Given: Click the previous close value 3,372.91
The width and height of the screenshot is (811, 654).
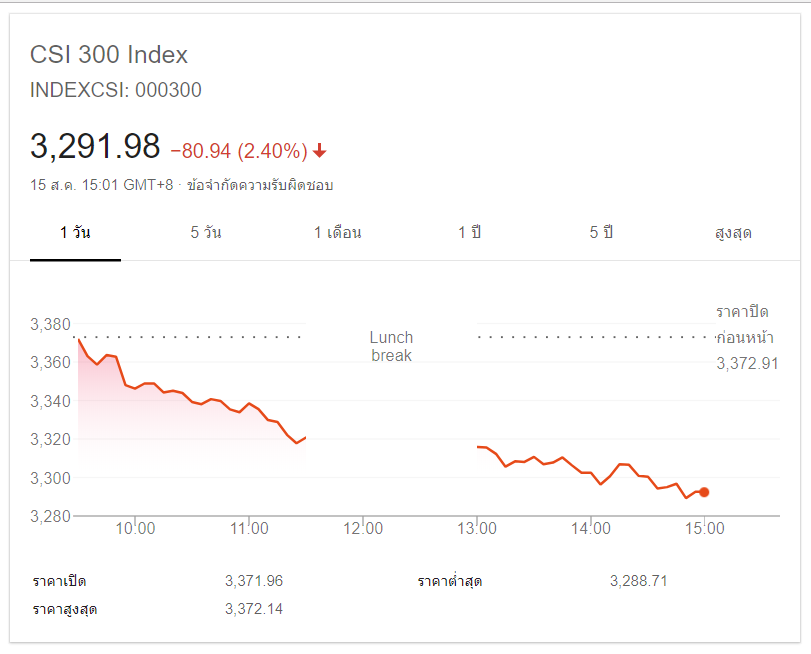Looking at the screenshot, I should pyautogui.click(x=747, y=363).
